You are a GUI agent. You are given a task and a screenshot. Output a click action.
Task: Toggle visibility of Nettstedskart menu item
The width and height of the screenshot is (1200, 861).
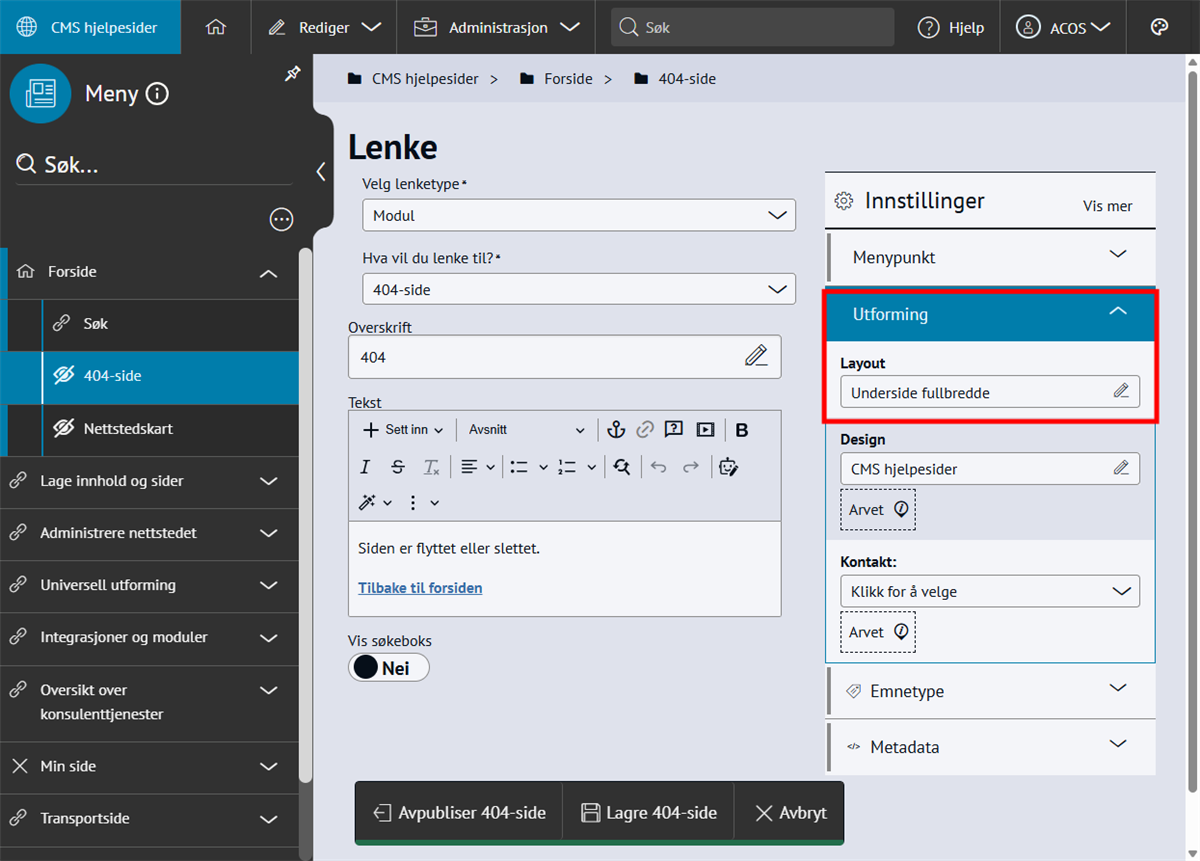tap(64, 428)
